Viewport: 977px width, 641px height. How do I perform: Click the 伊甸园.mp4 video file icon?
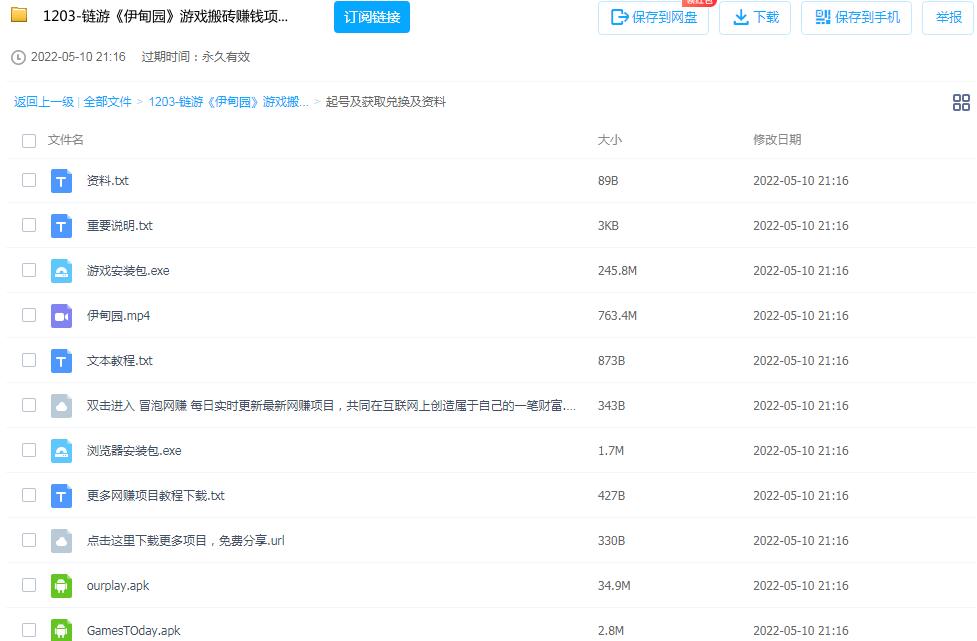click(x=62, y=316)
